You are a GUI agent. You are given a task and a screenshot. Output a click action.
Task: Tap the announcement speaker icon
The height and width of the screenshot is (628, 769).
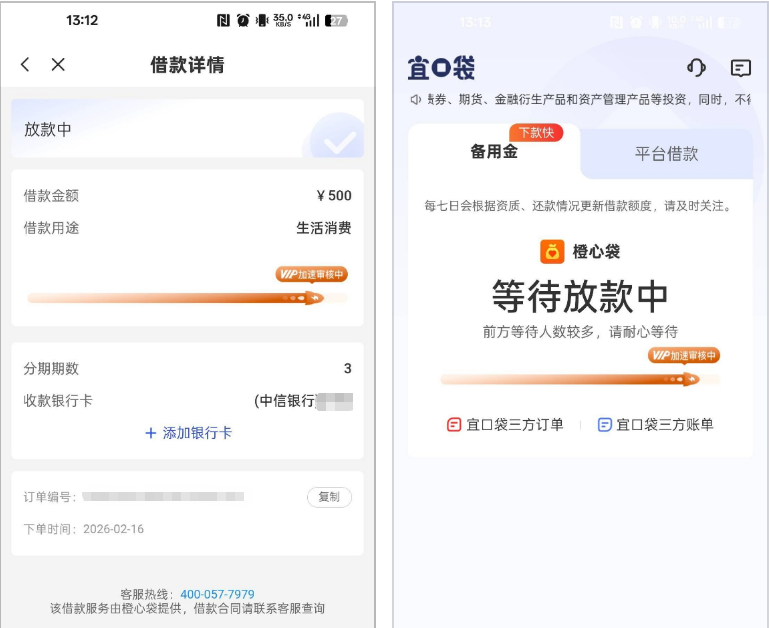(x=415, y=100)
